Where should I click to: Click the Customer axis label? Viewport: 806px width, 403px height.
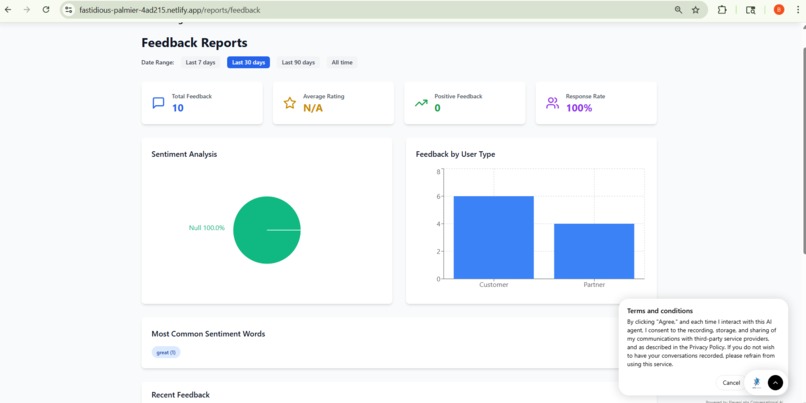(493, 284)
